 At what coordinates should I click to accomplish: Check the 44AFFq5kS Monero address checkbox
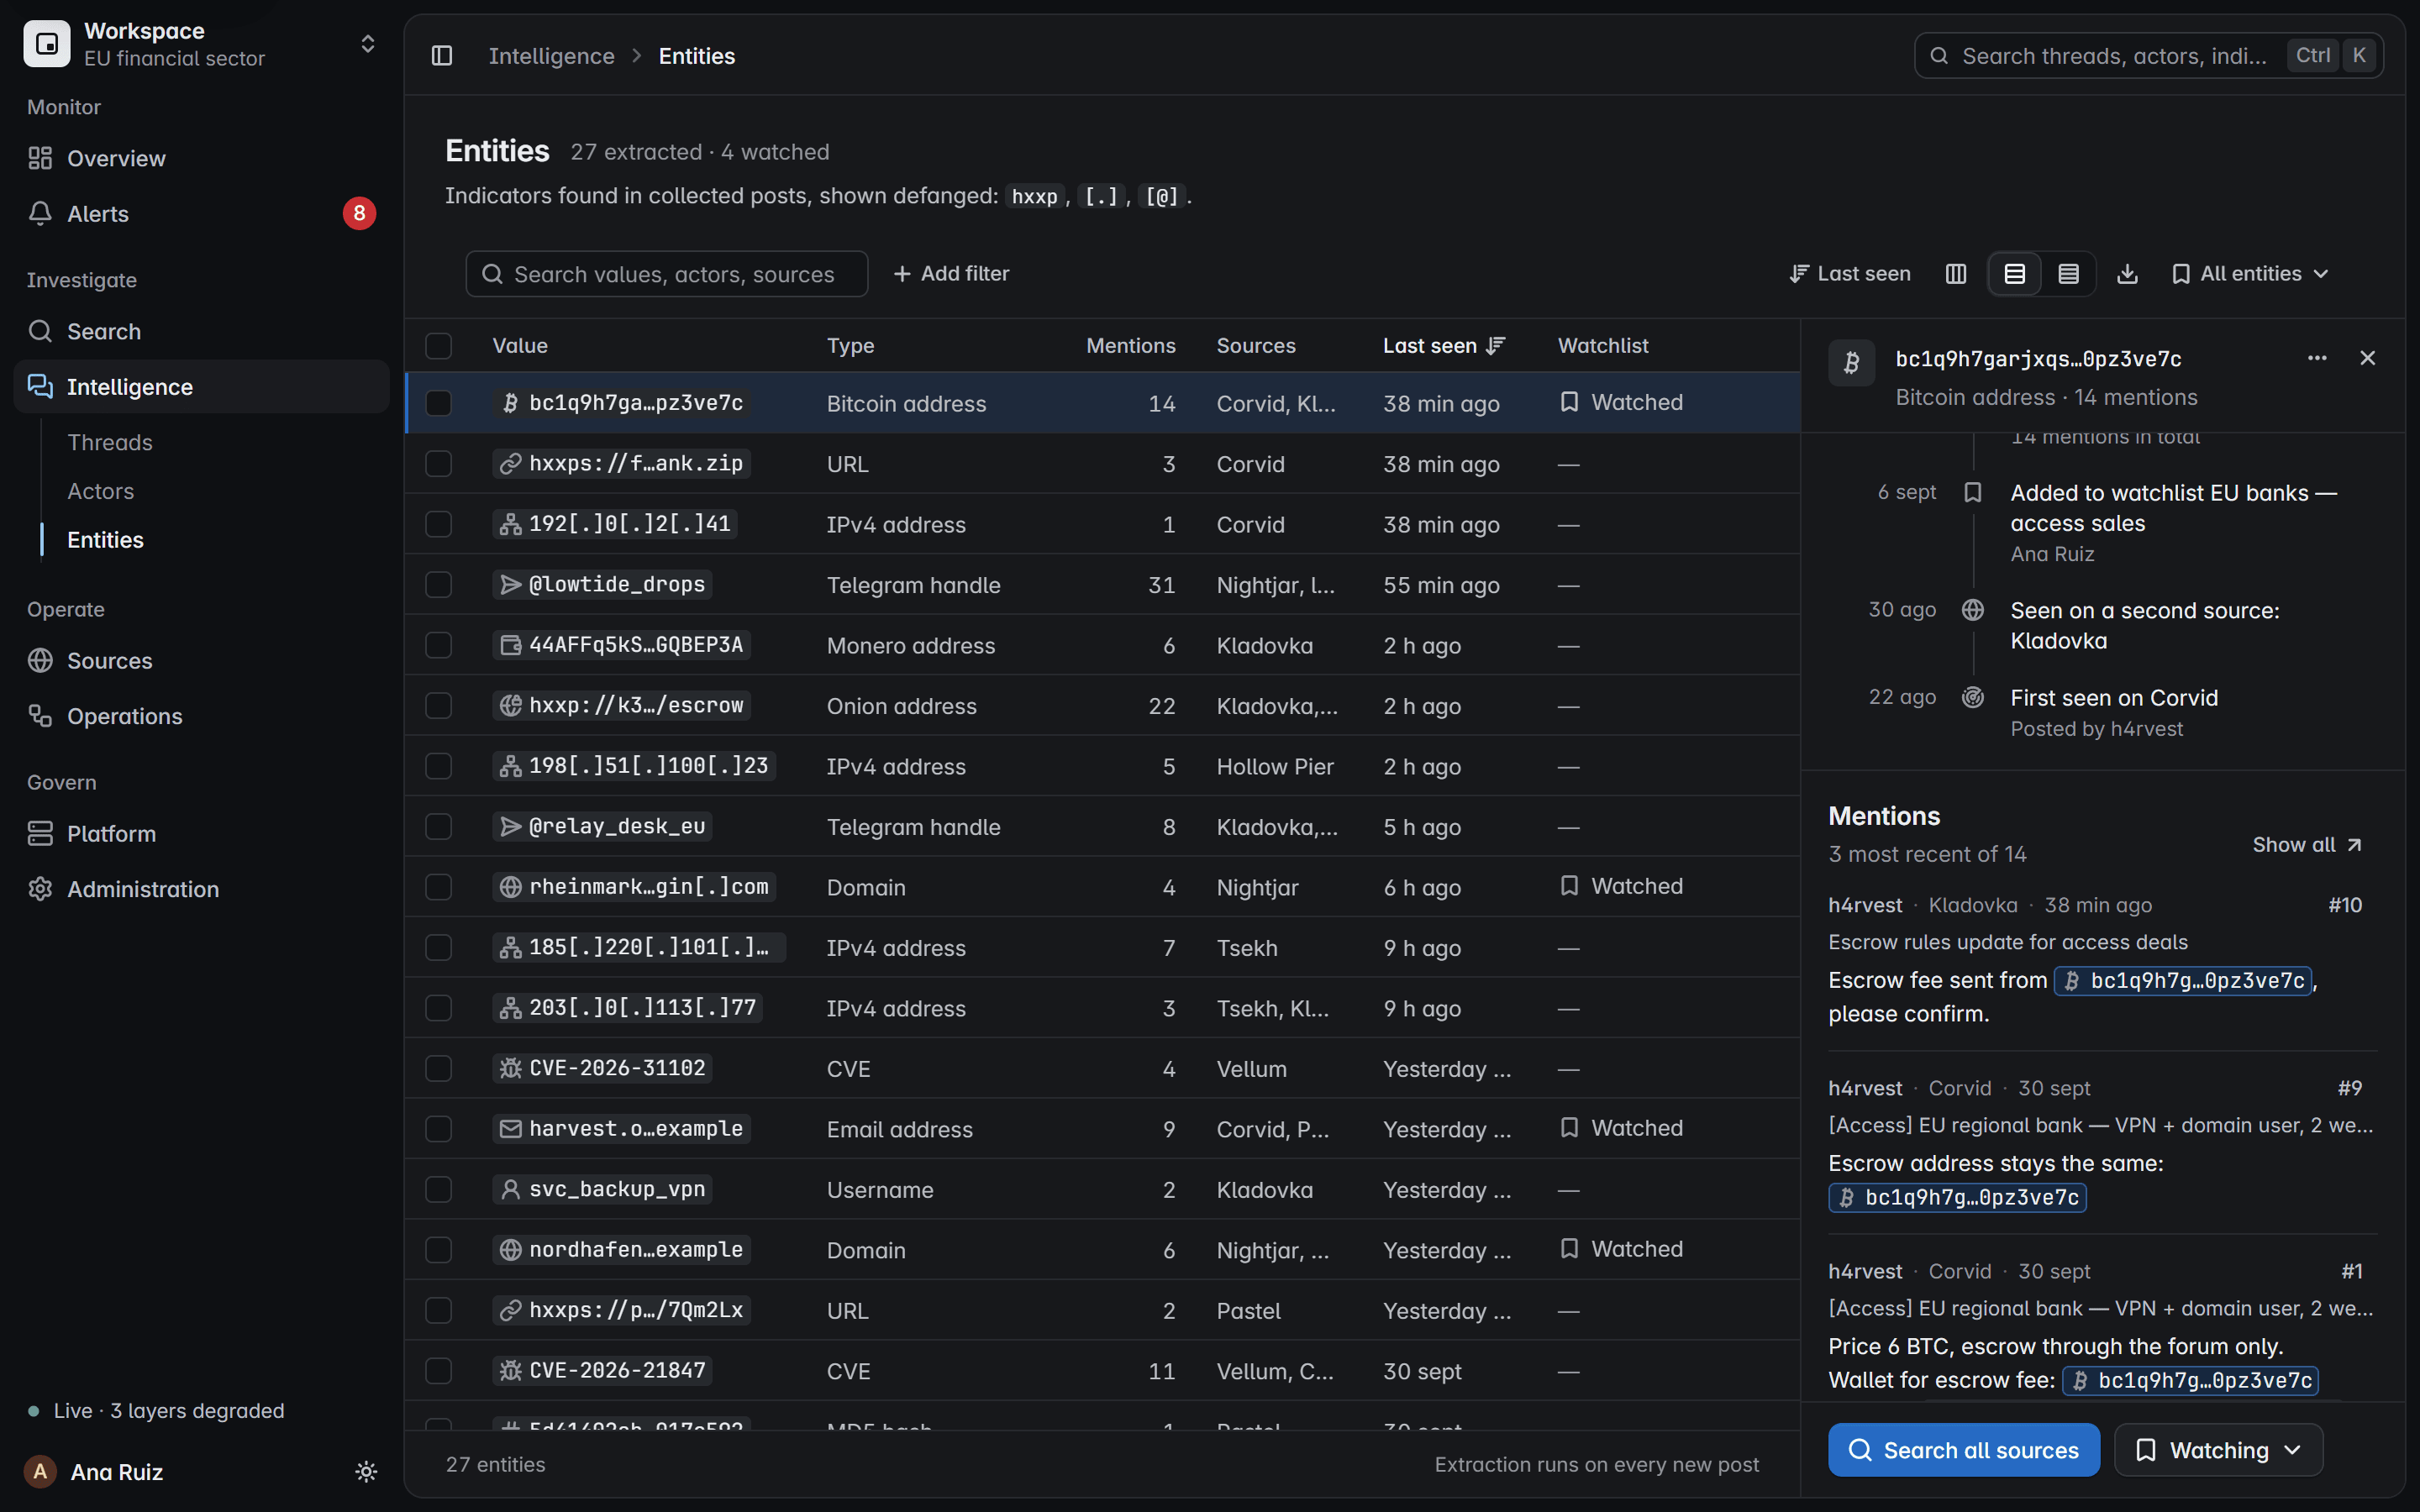[x=438, y=645]
